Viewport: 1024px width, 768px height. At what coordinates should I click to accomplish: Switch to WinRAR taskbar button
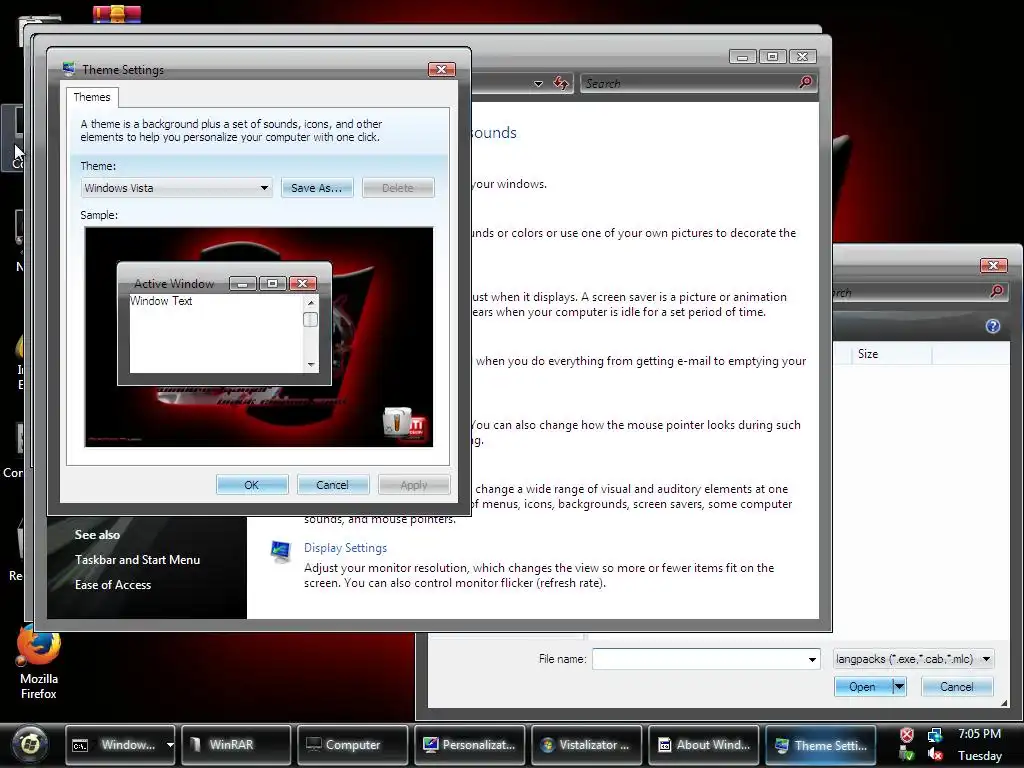[236, 745]
